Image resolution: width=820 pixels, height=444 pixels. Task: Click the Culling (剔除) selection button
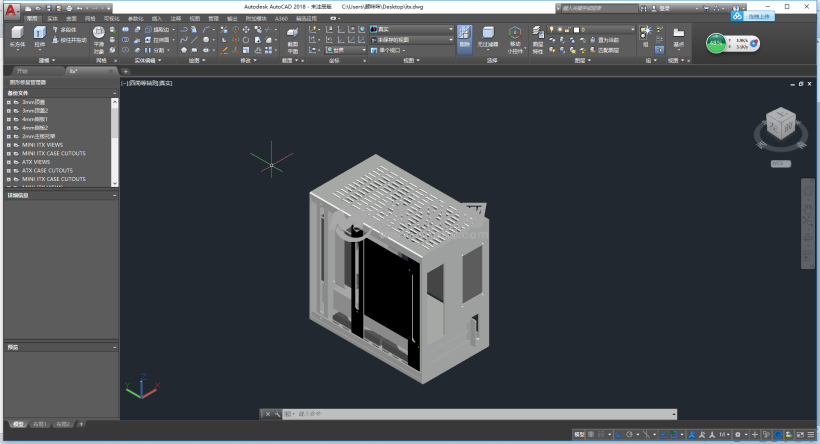(464, 39)
